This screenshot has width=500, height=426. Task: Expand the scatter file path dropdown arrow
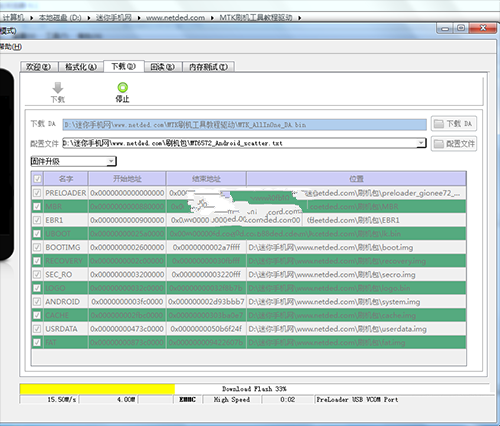click(x=421, y=143)
